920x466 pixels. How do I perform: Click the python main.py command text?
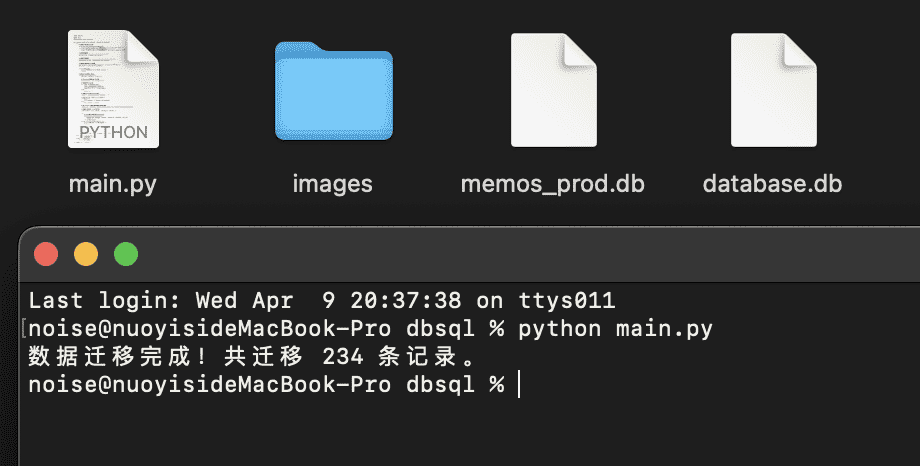click(615, 329)
